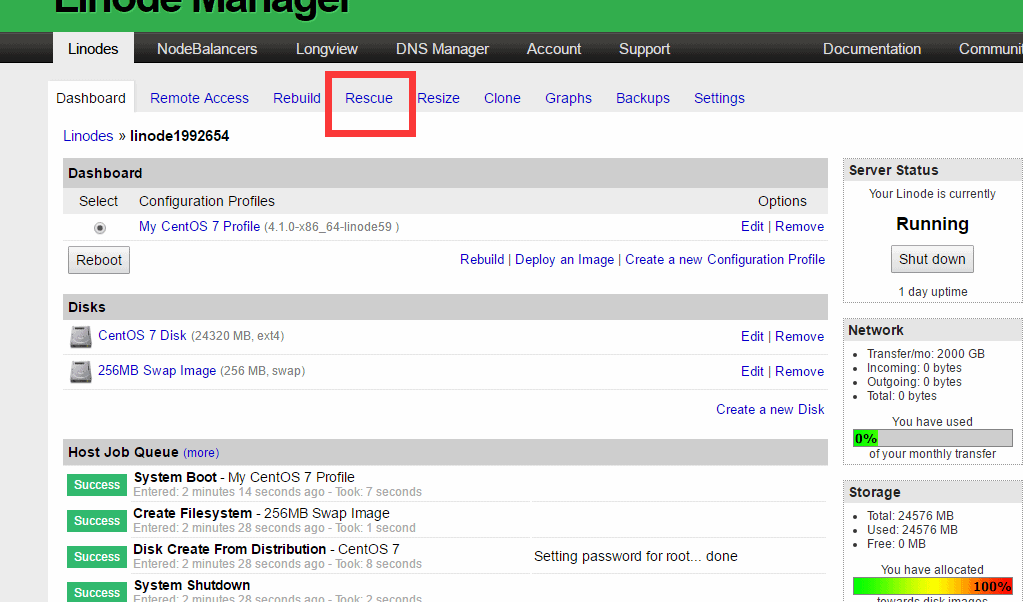This screenshot has width=1023, height=602.
Task: Click Create a new Configuration Profile
Action: 725,260
